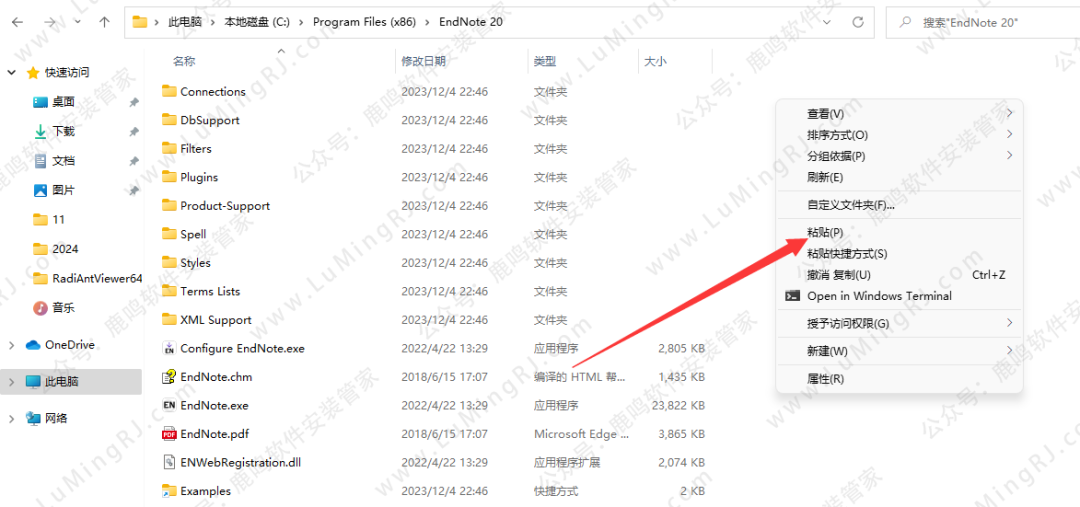
Task: Click the search EndNote 20 field
Action: [x=984, y=22]
